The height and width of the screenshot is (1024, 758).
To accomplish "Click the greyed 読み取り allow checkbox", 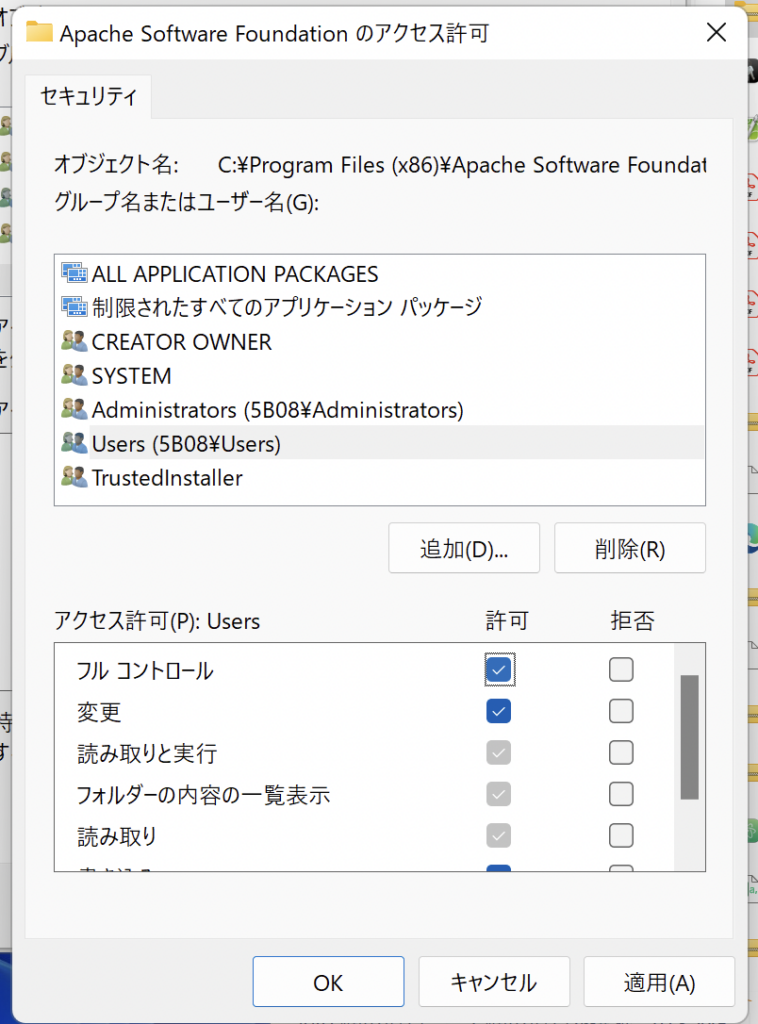I will click(x=499, y=835).
